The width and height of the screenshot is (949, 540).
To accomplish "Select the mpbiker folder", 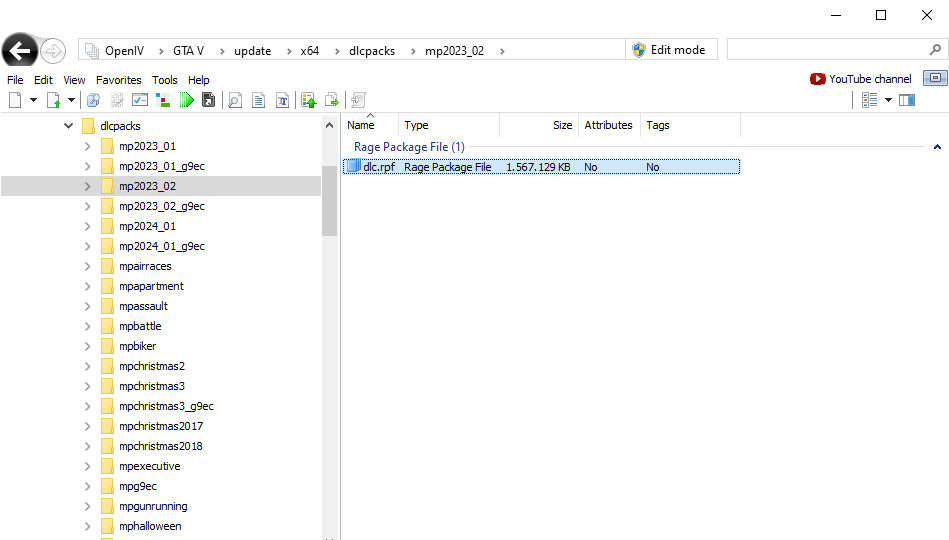I will pos(137,346).
